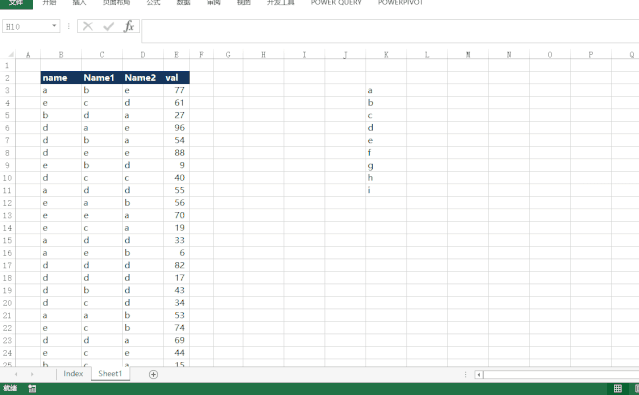Select column K header
639x395 pixels.
pos(386,55)
